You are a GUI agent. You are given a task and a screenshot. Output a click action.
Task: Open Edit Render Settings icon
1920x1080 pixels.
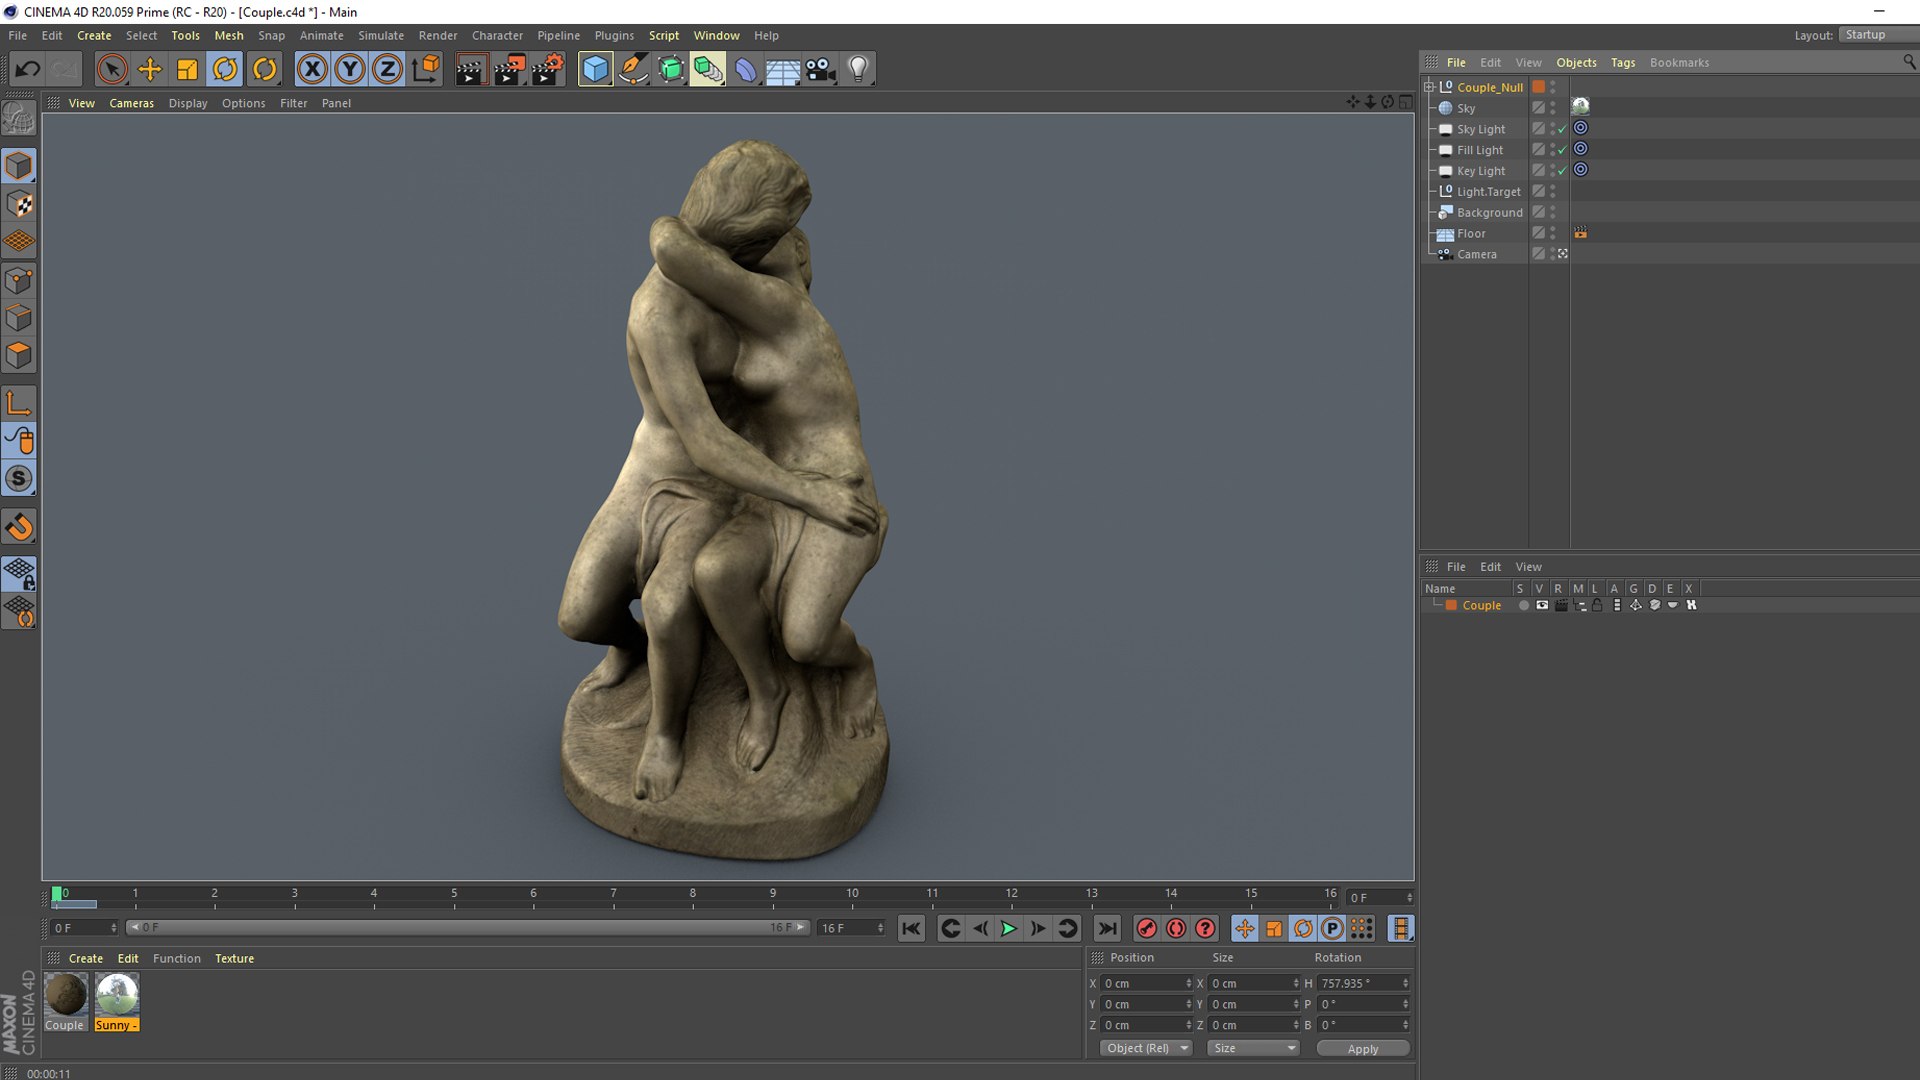pos(547,69)
